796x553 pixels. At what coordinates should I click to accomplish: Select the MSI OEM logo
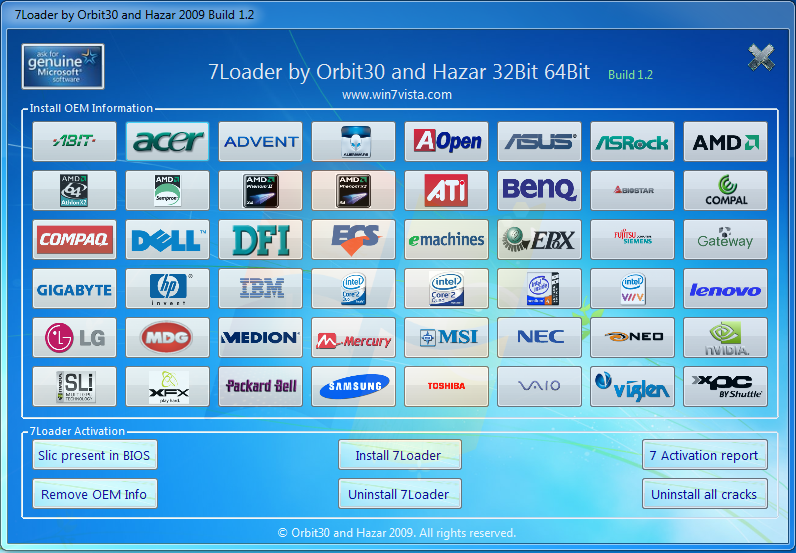click(446, 338)
